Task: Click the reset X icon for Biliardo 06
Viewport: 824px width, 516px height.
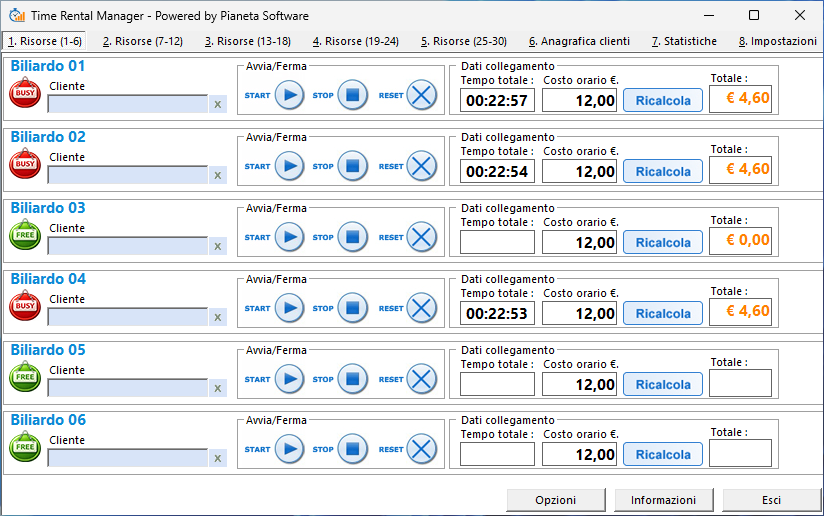Action: tap(422, 449)
